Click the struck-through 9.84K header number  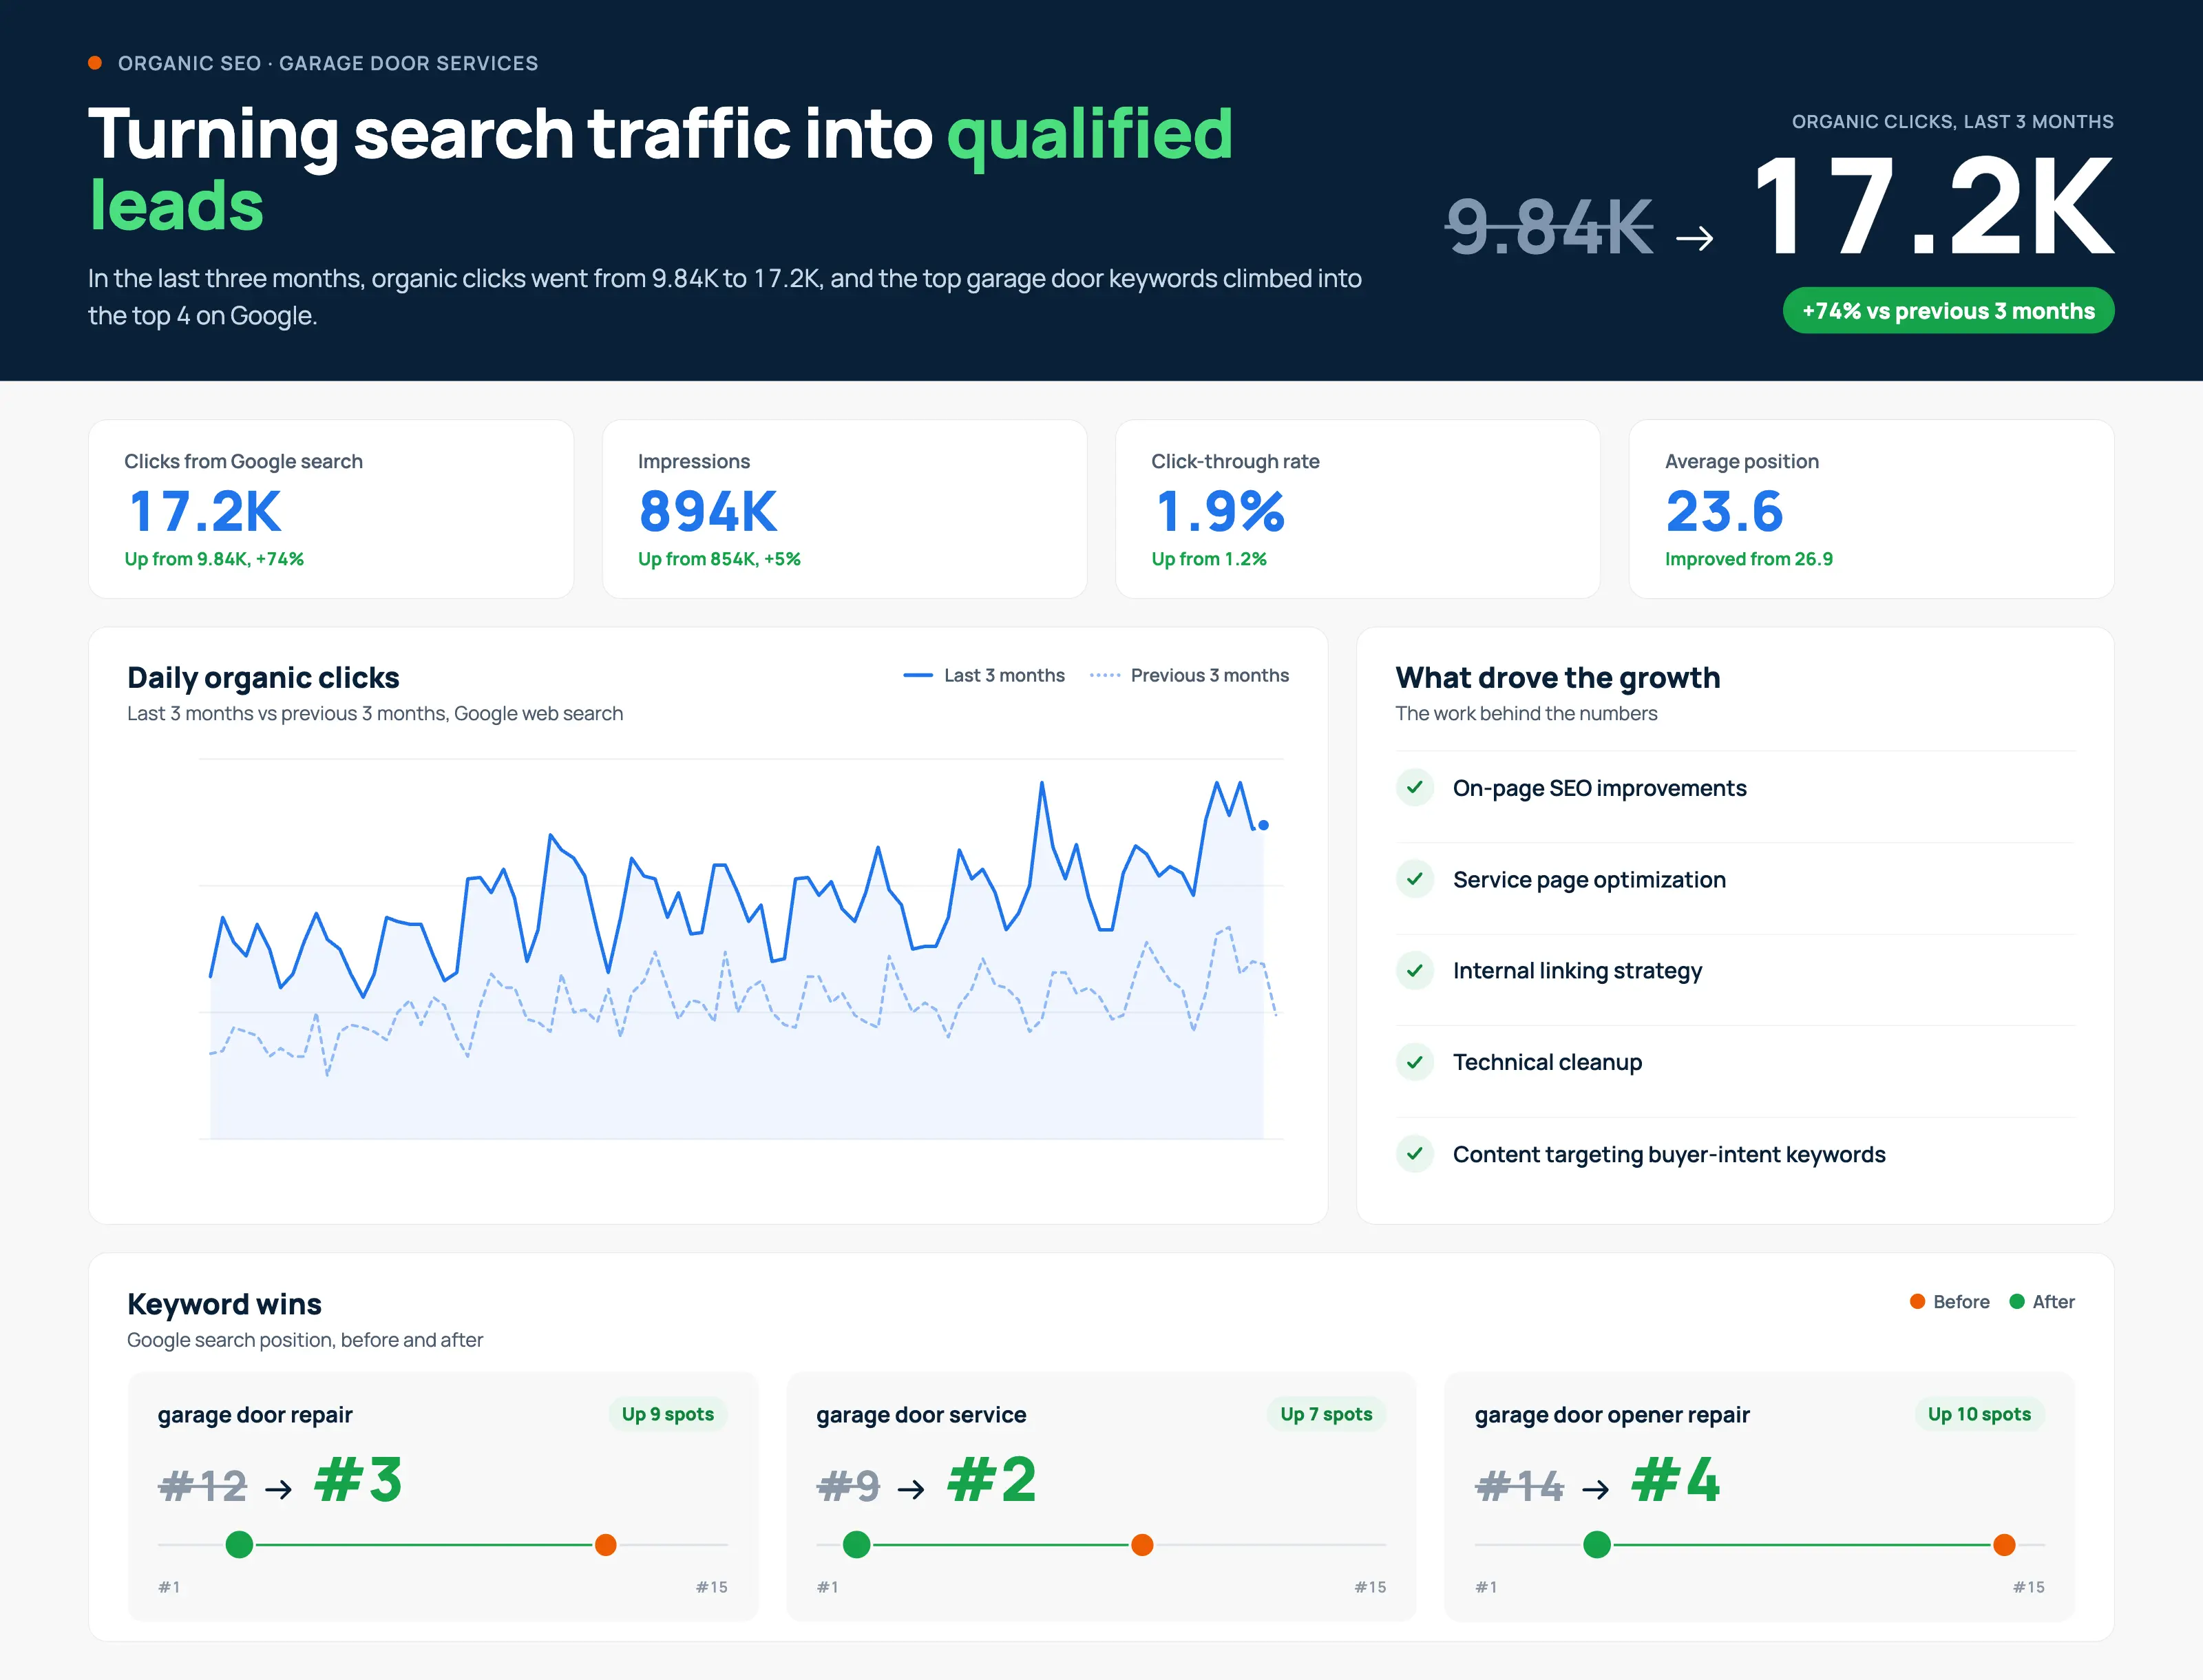coord(1549,226)
